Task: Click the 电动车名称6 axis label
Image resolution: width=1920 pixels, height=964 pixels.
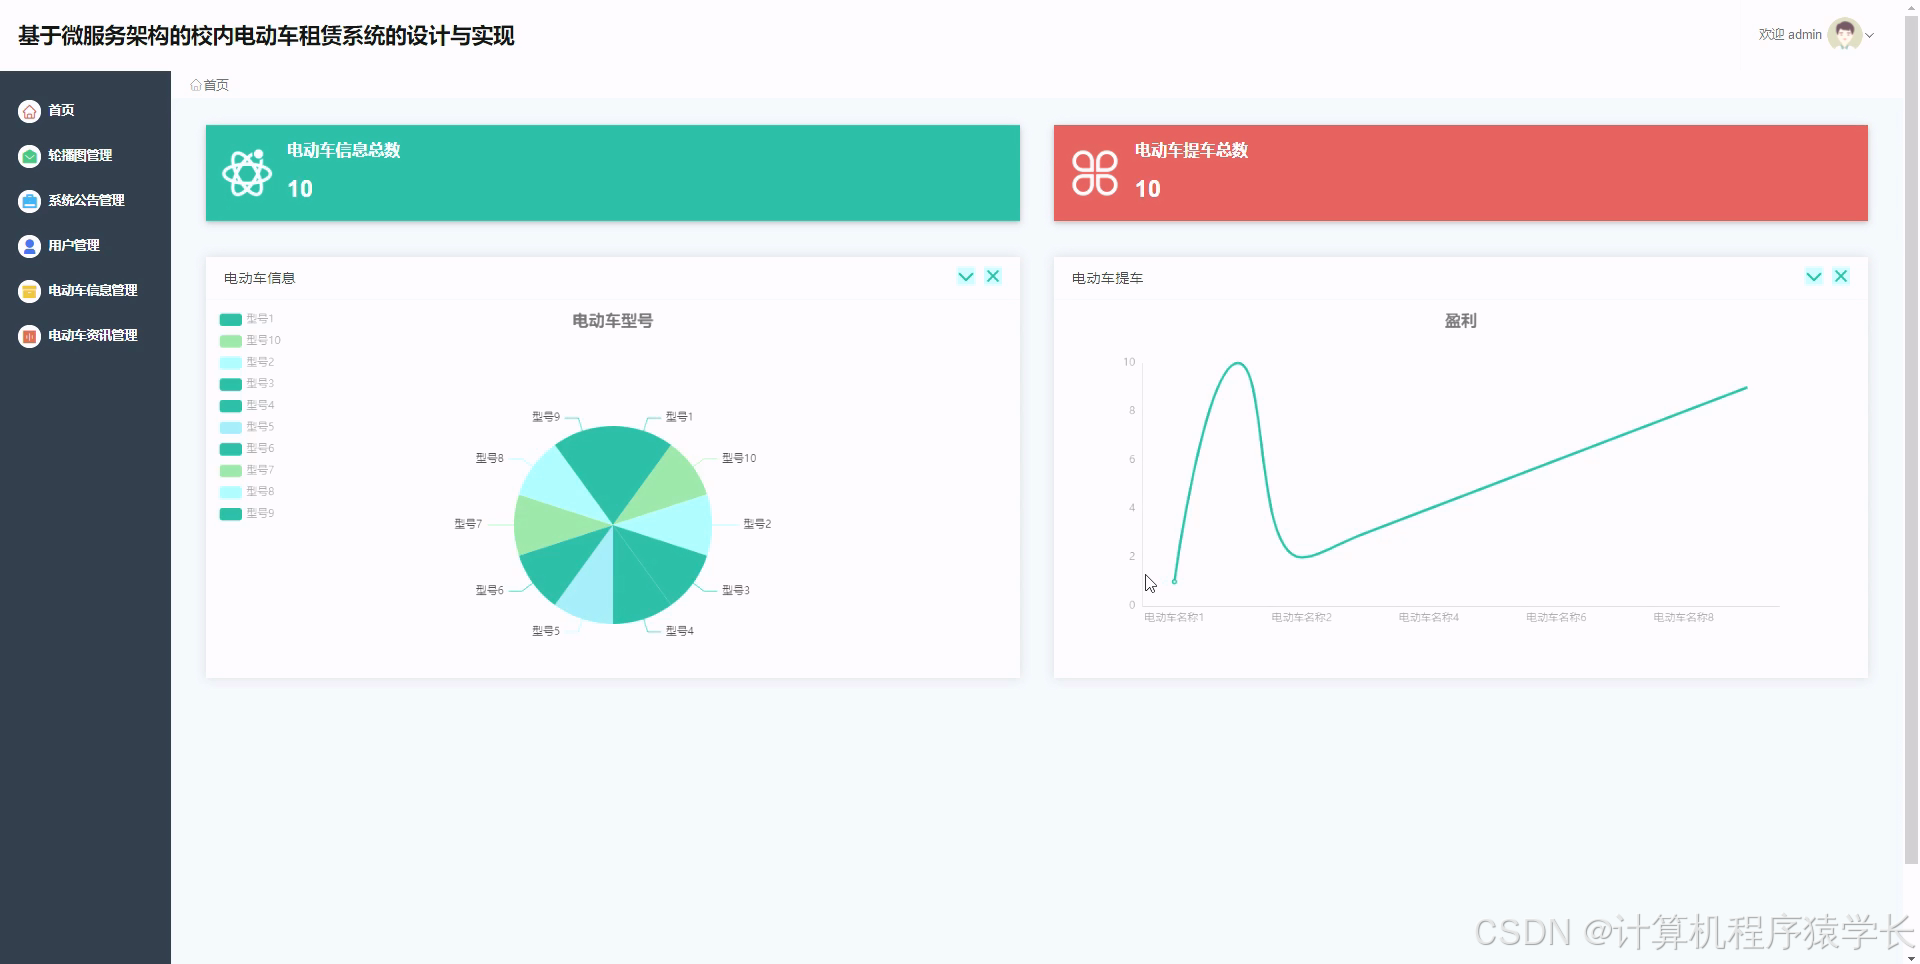Action: pyautogui.click(x=1556, y=618)
